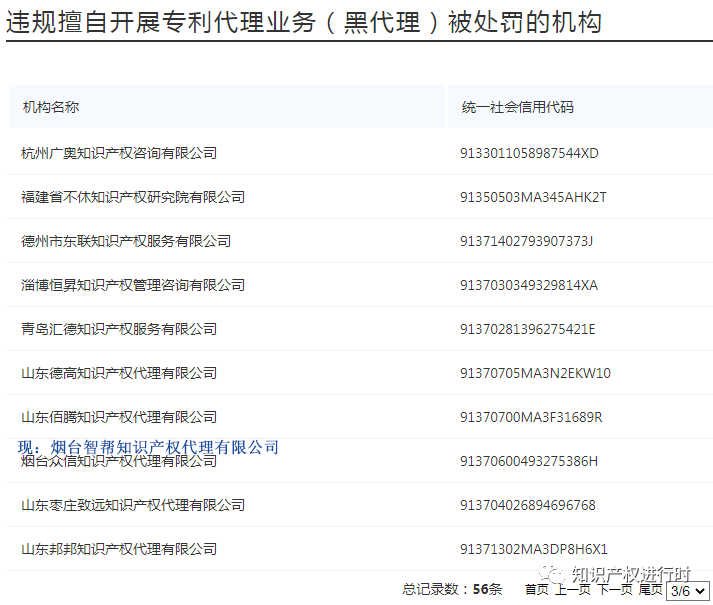Click the 统一社会信用代码 column header

pos(517,107)
